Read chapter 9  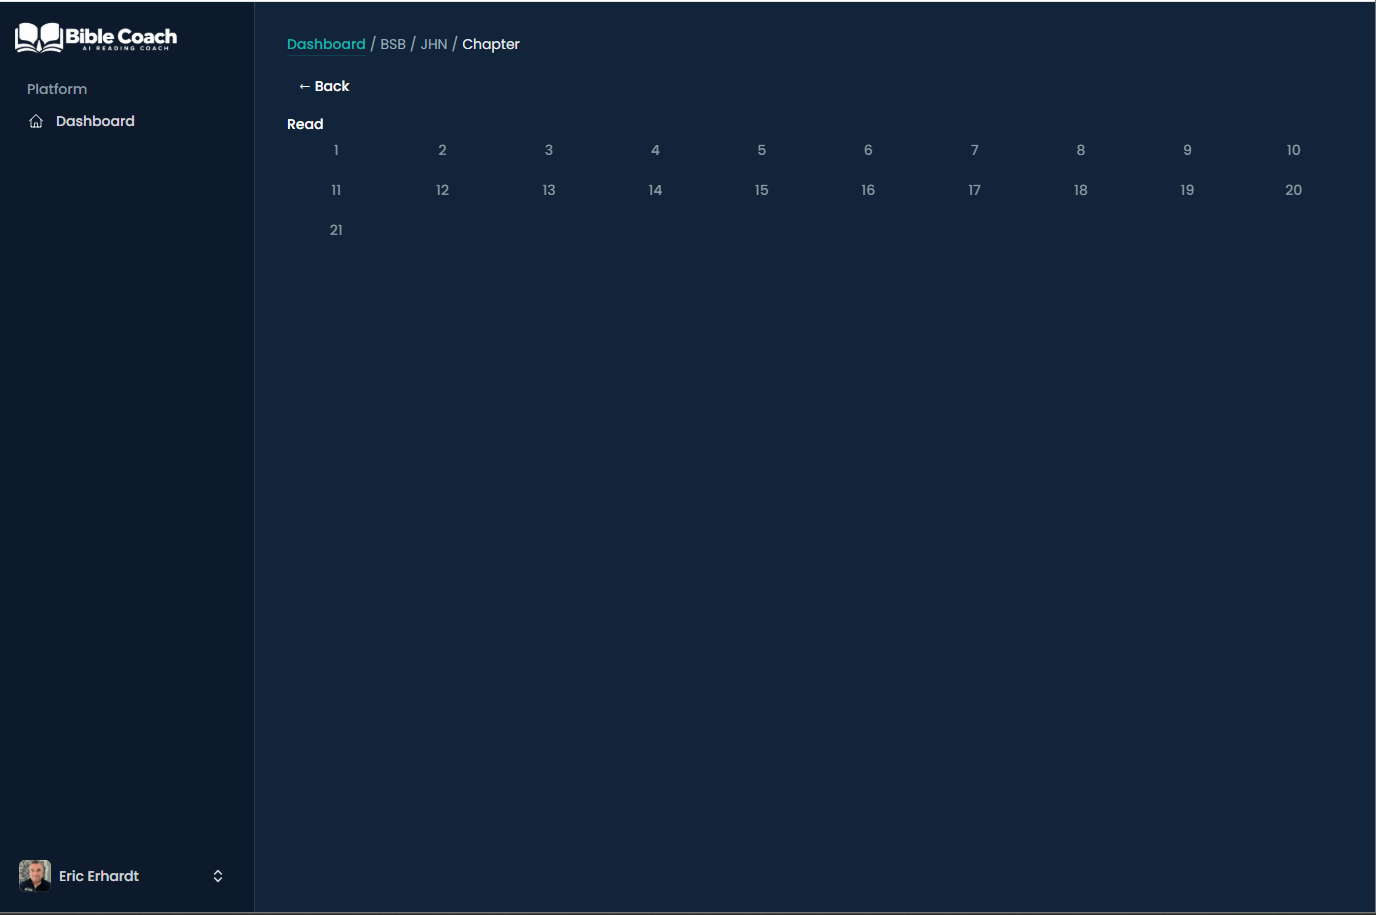1187,150
